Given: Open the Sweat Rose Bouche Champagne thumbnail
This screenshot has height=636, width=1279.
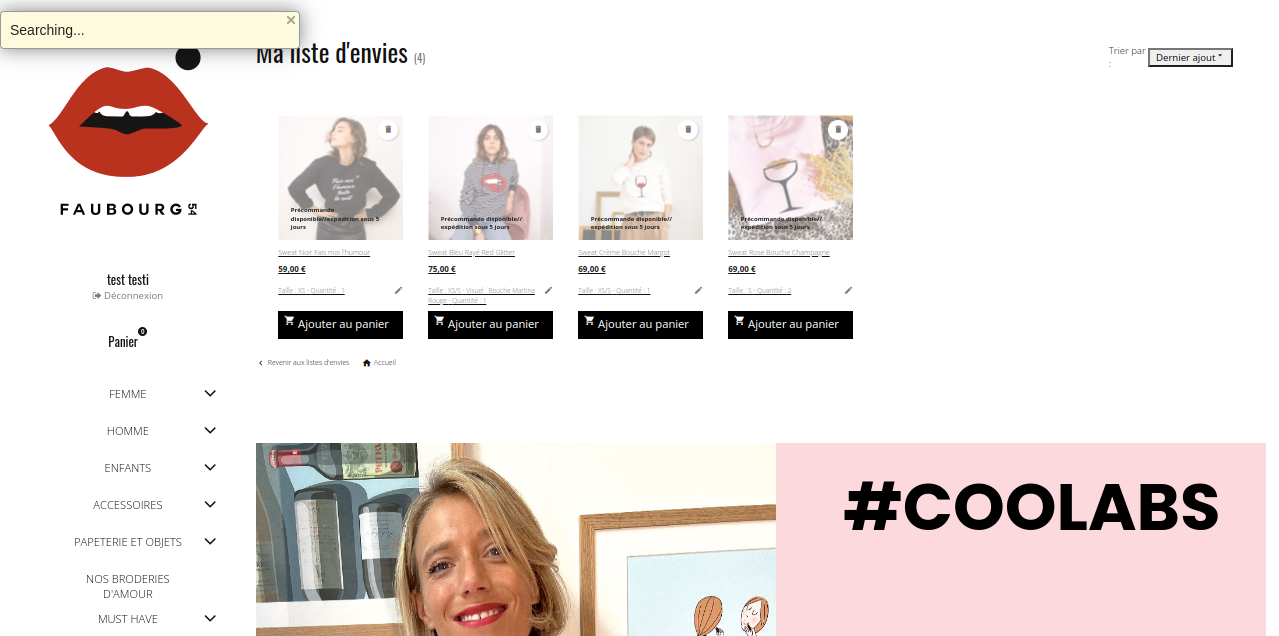Looking at the screenshot, I should click(x=790, y=177).
